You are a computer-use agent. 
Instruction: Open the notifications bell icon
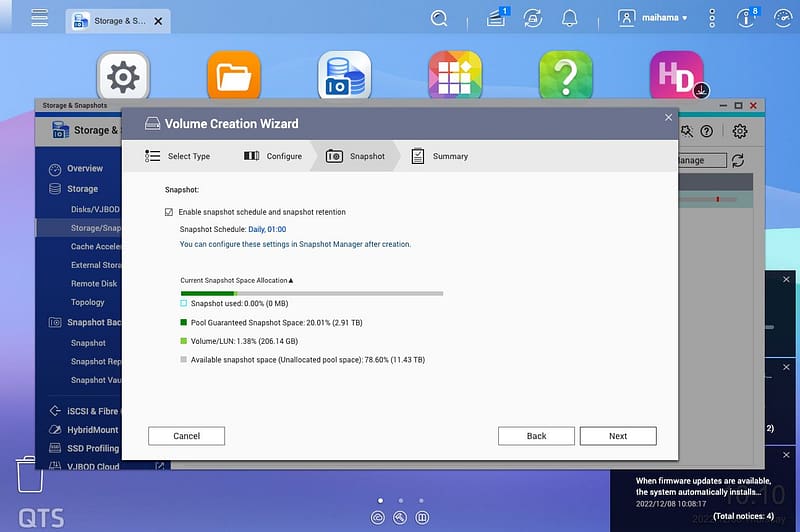point(569,18)
